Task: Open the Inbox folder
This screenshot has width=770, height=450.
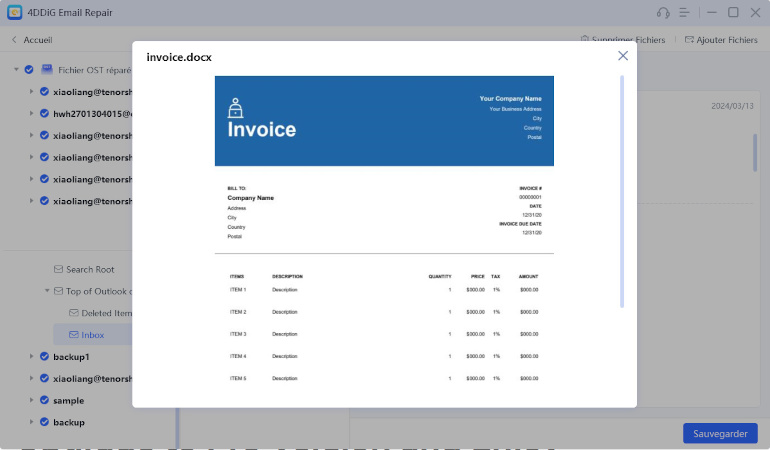Action: [92, 335]
